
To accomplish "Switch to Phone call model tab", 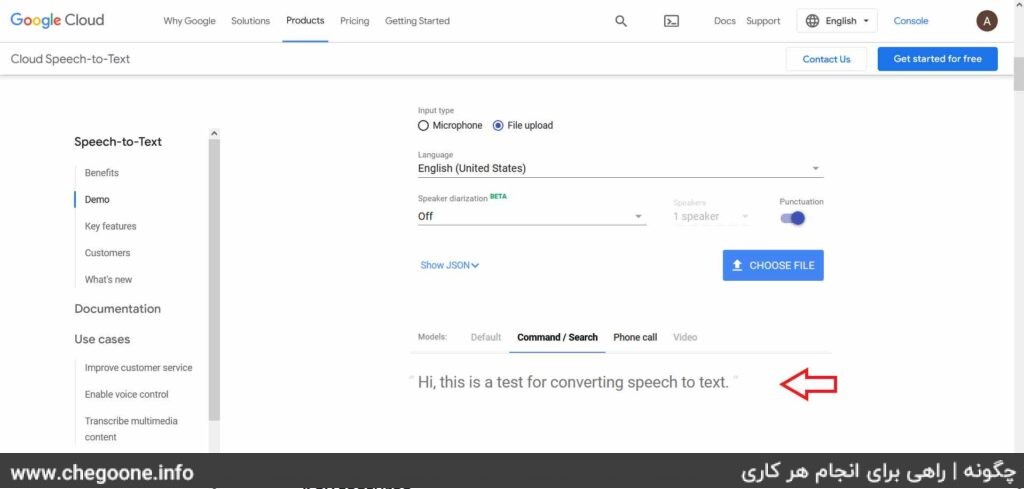I will (635, 338).
